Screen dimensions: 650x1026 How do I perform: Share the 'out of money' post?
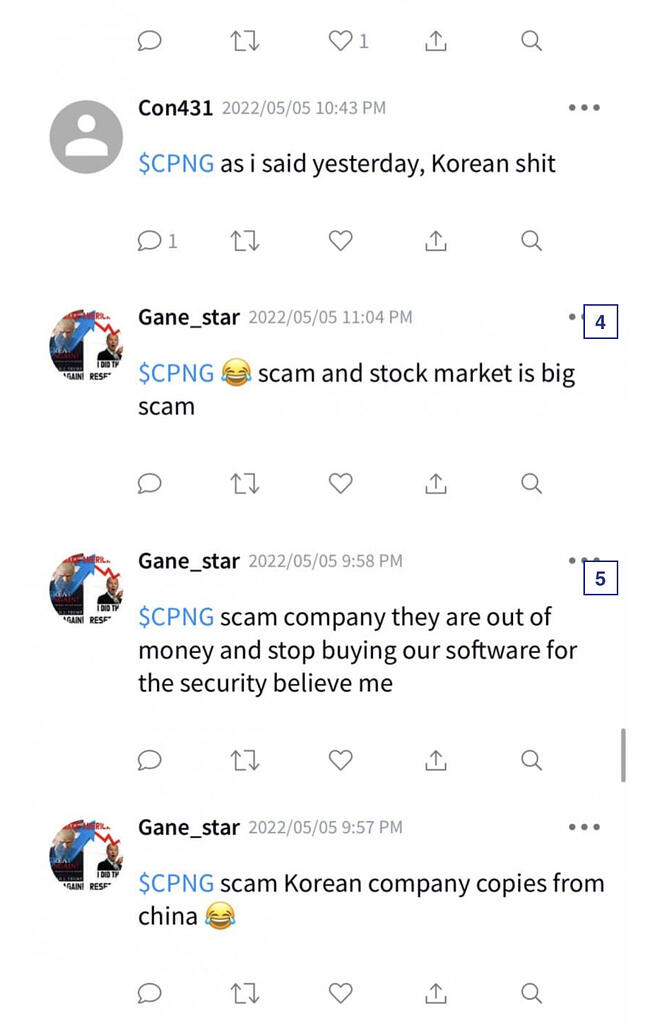pyautogui.click(x=436, y=760)
